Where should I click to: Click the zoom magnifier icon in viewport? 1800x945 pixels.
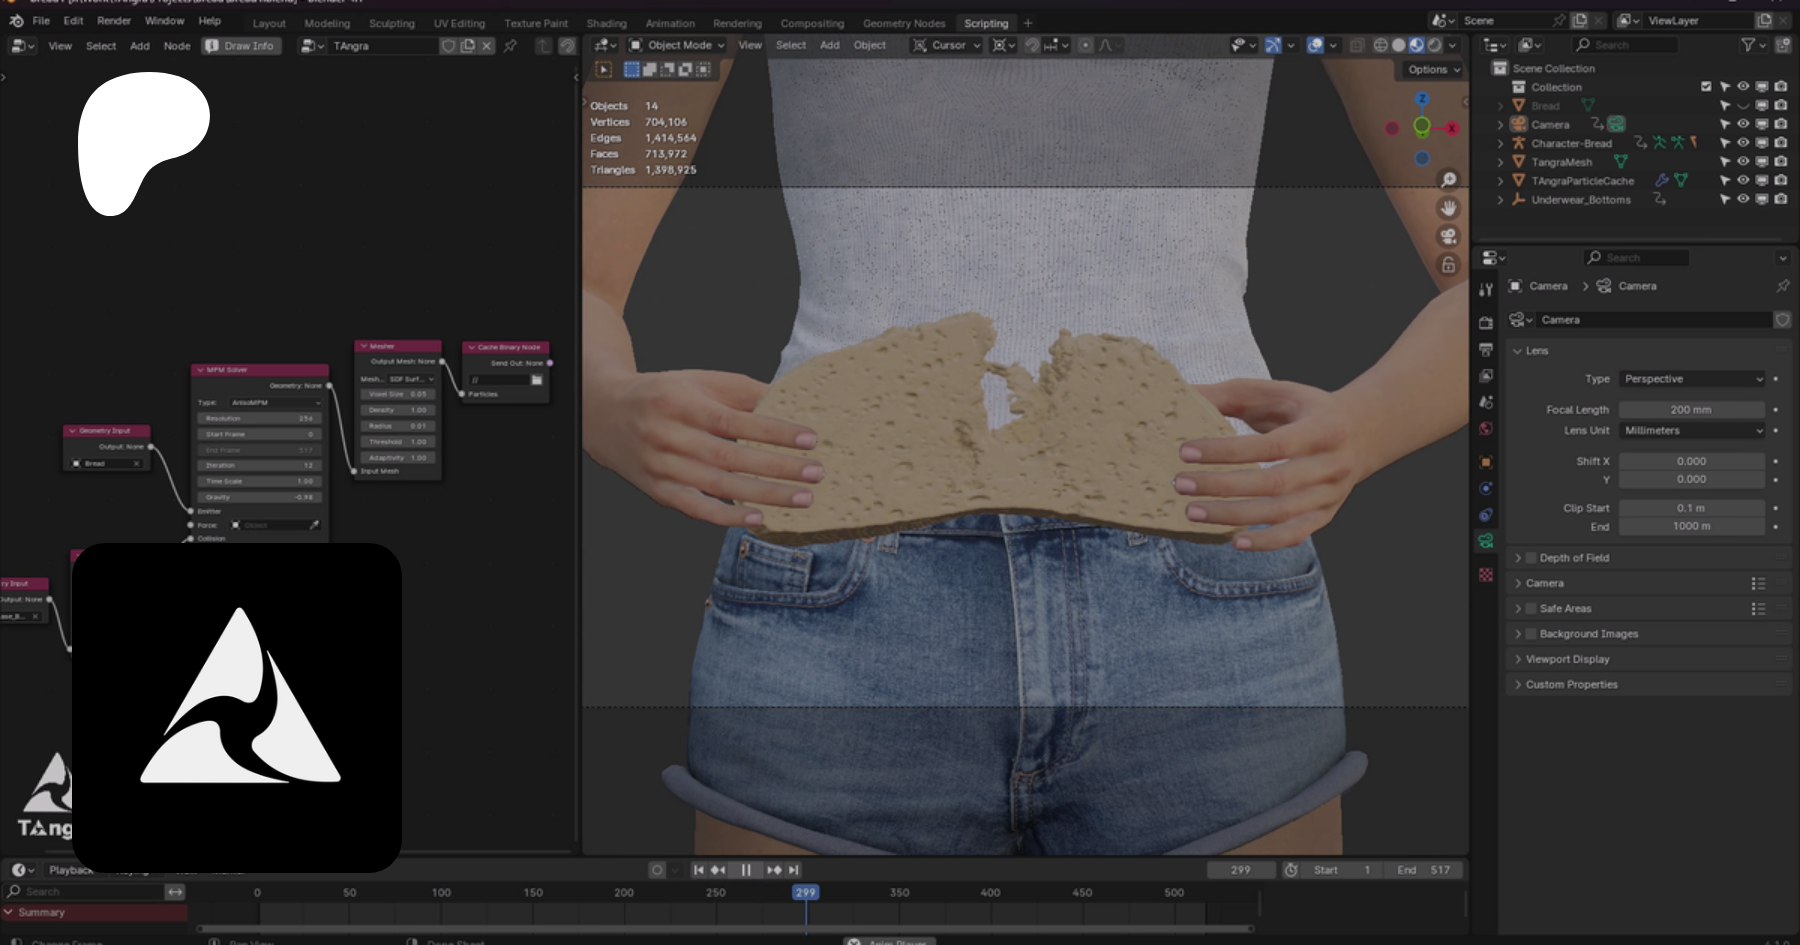tap(1448, 180)
